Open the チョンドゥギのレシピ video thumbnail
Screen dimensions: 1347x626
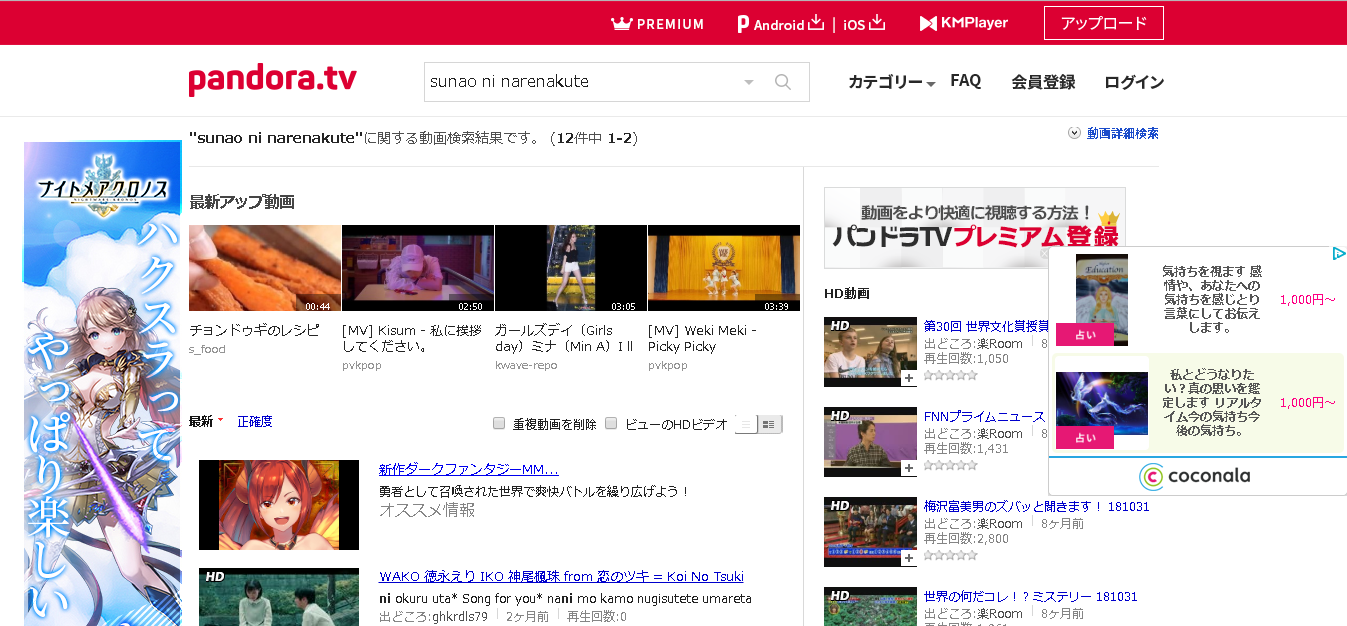click(265, 268)
